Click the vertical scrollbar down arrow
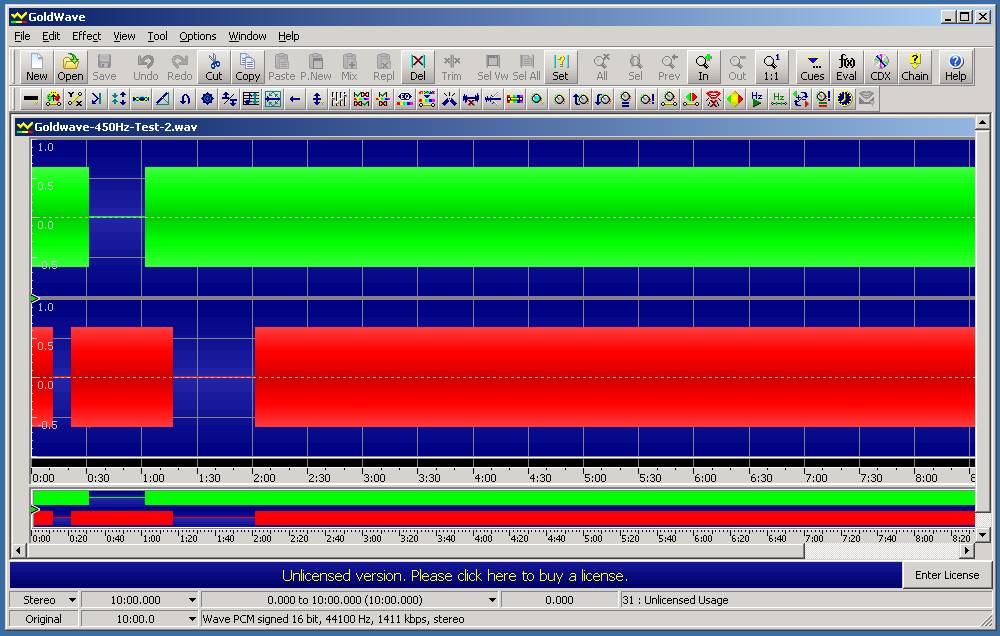The height and width of the screenshot is (636, 1000). point(983,535)
